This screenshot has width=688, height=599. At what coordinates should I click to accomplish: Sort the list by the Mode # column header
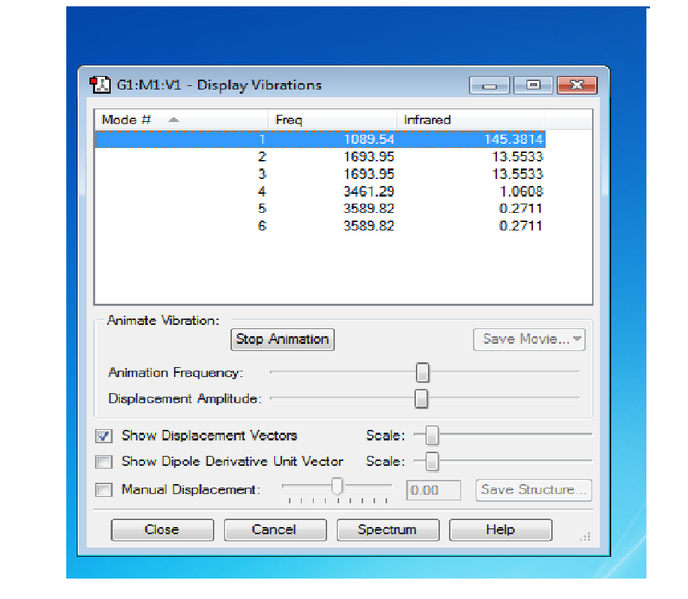click(x=181, y=120)
